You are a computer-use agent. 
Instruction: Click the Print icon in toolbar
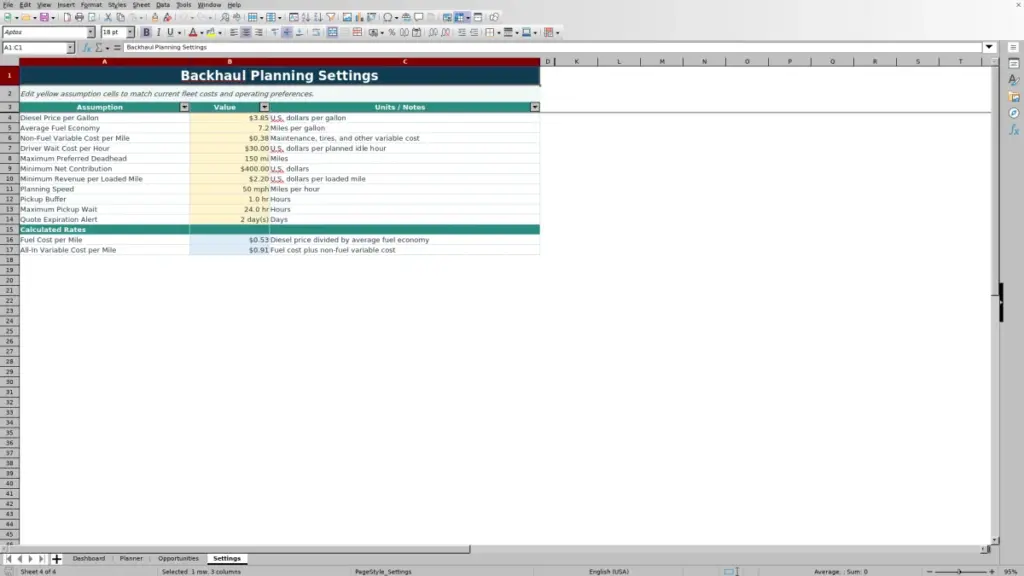point(79,17)
